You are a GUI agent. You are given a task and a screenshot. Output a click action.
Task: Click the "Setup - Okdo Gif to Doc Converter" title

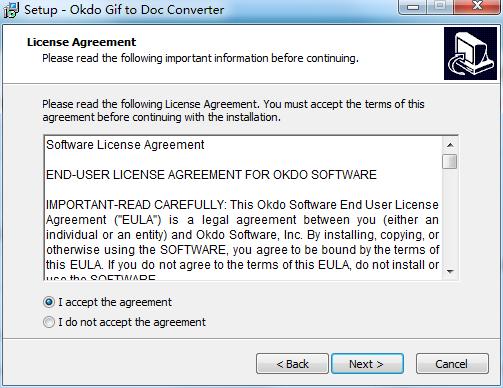coord(124,10)
